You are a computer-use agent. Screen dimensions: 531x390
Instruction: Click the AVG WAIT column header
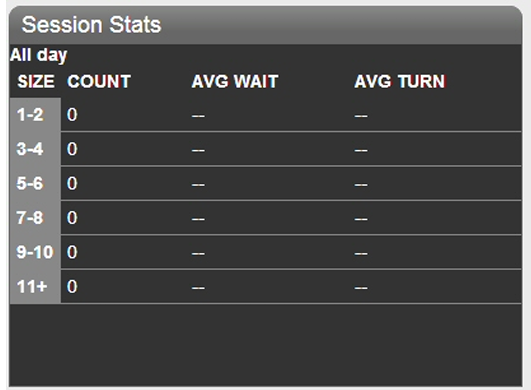(235, 82)
